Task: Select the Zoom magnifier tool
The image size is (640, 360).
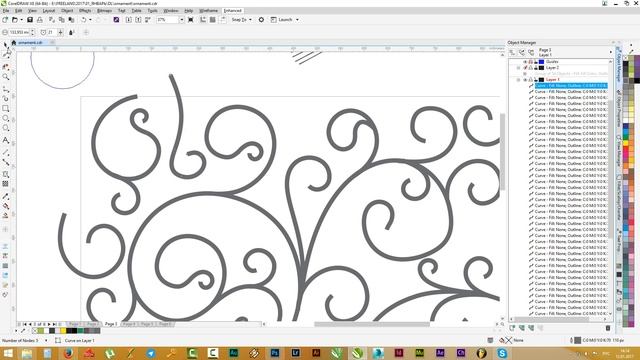Action: click(6, 77)
